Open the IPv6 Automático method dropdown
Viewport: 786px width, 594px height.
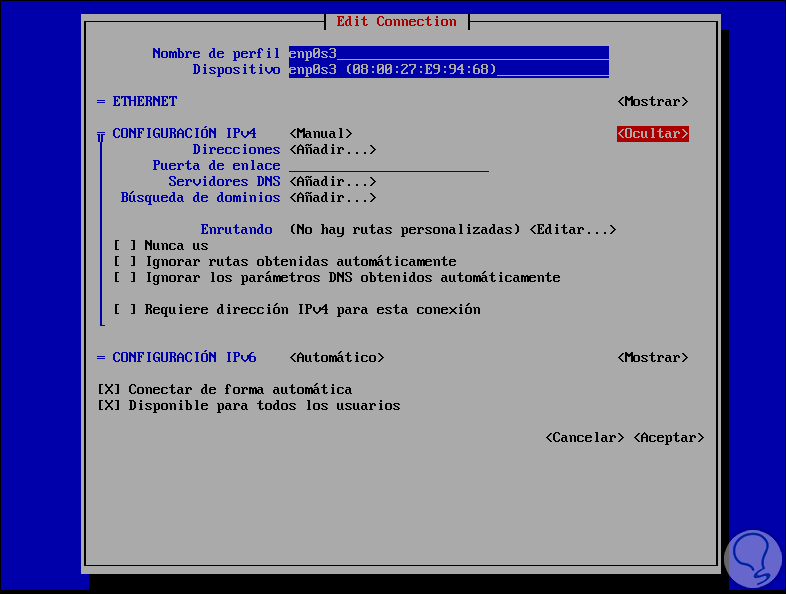pyautogui.click(x=337, y=357)
